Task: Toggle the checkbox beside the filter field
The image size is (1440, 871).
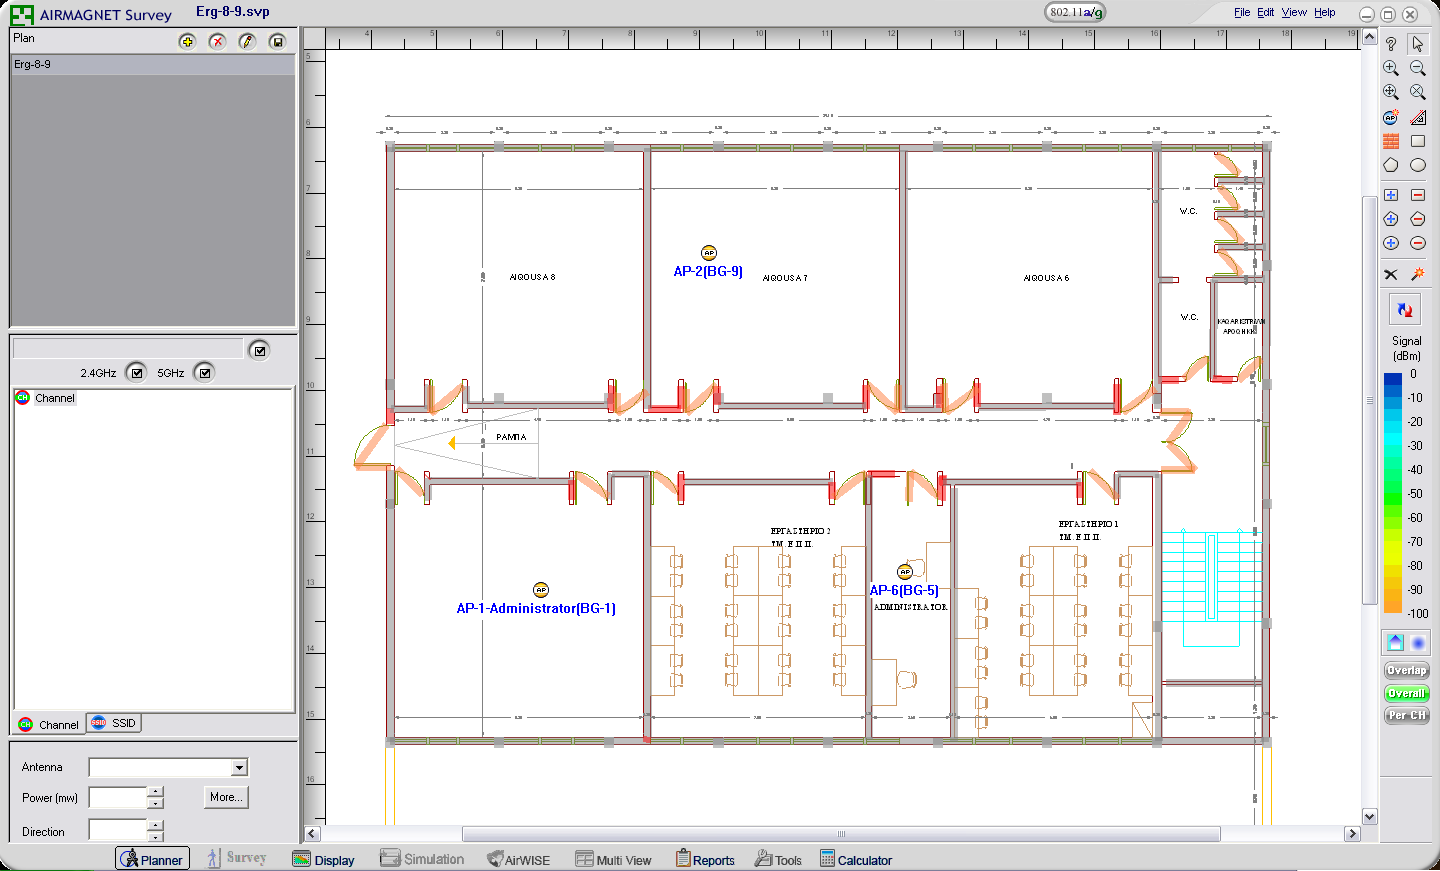Action: pos(260,350)
